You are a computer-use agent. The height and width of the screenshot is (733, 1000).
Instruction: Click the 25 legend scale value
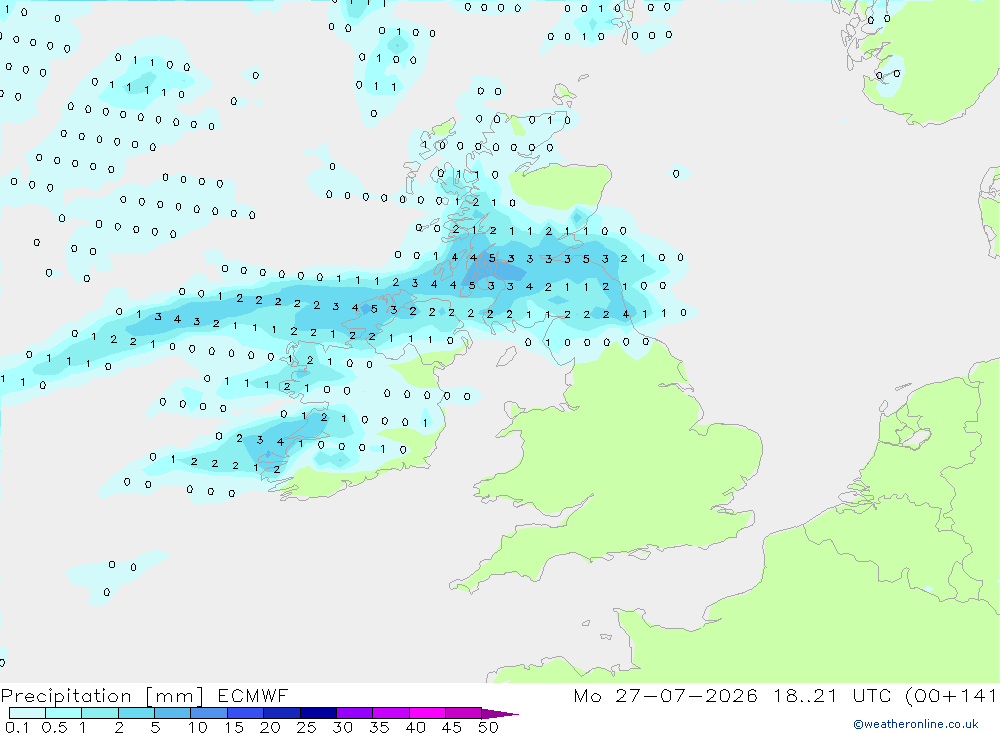click(307, 727)
